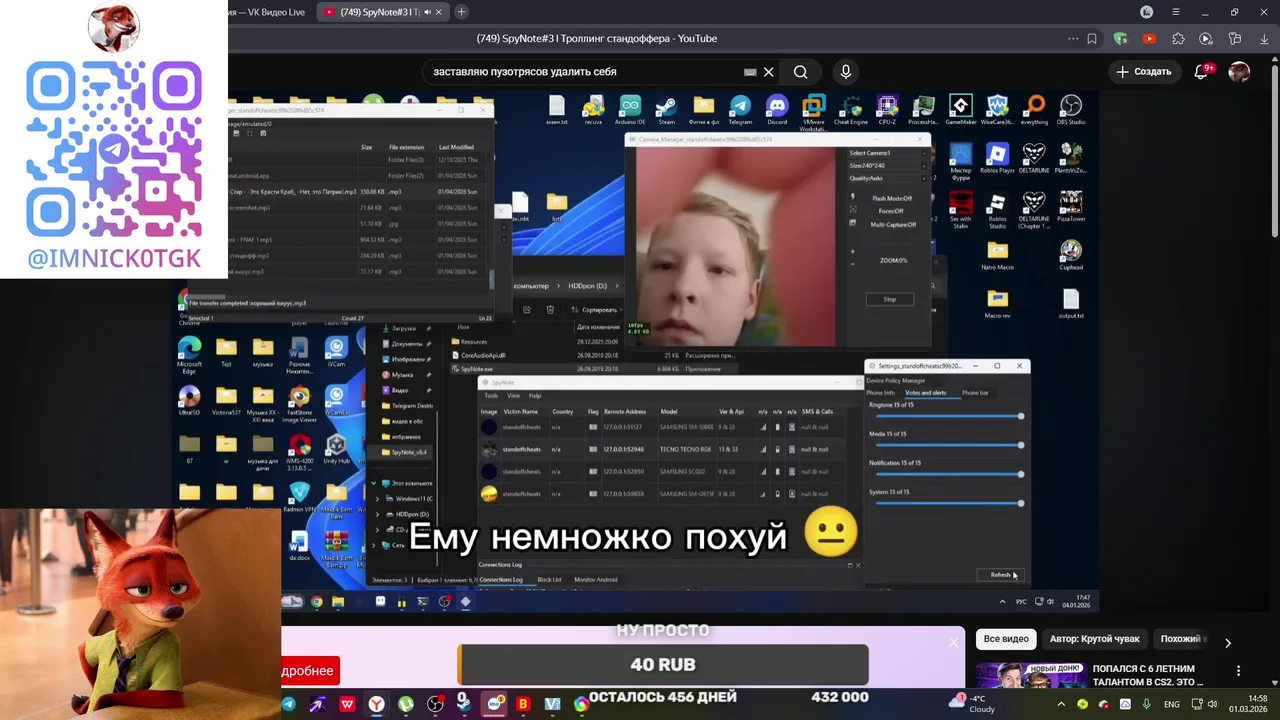Switch to the Phone Info tab
The image size is (1280, 720).
tap(880, 393)
